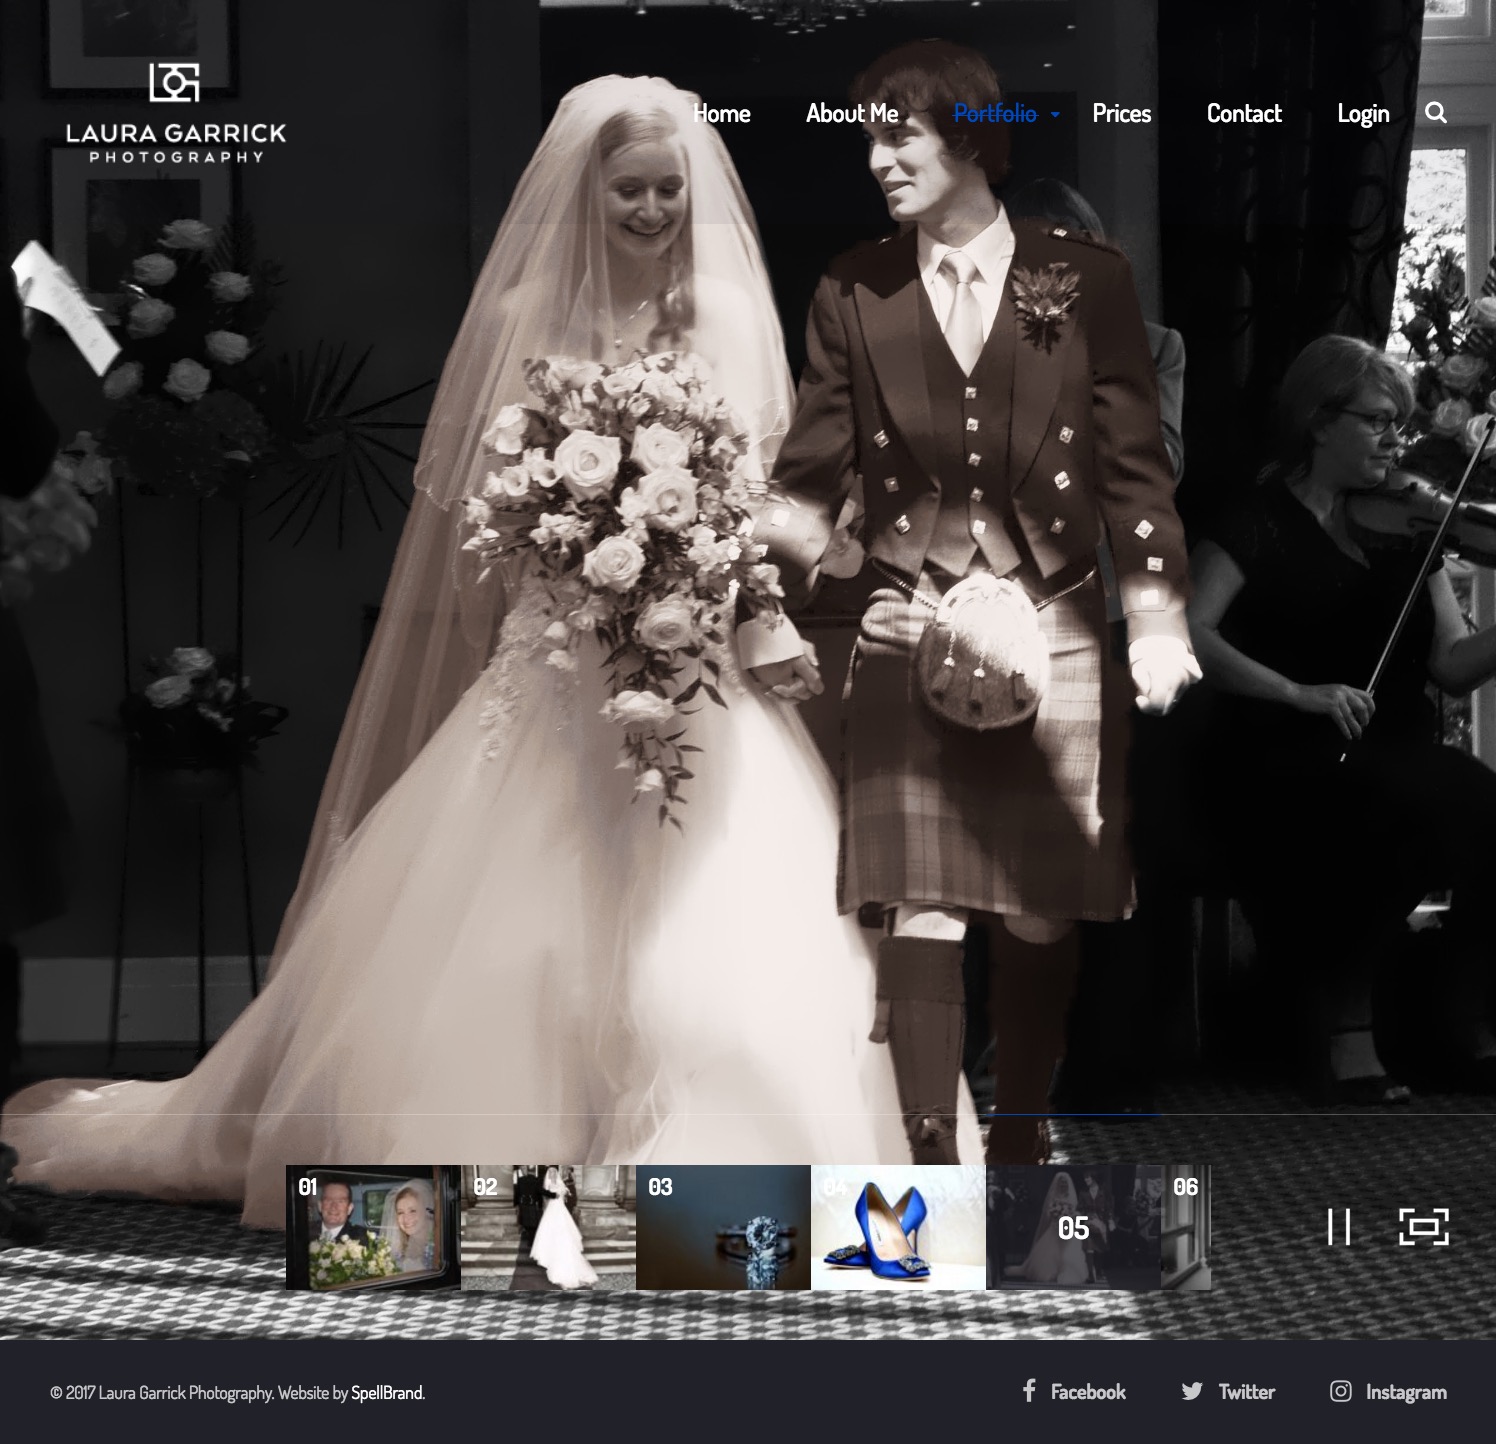This screenshot has height=1444, width=1496.
Task: Open the Portfolio menu item
Action: (994, 114)
